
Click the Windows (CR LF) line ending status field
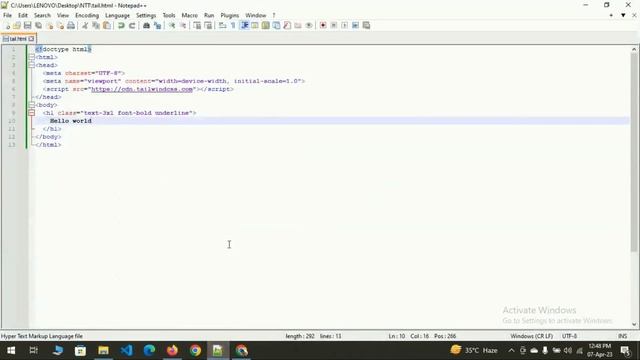pos(531,336)
